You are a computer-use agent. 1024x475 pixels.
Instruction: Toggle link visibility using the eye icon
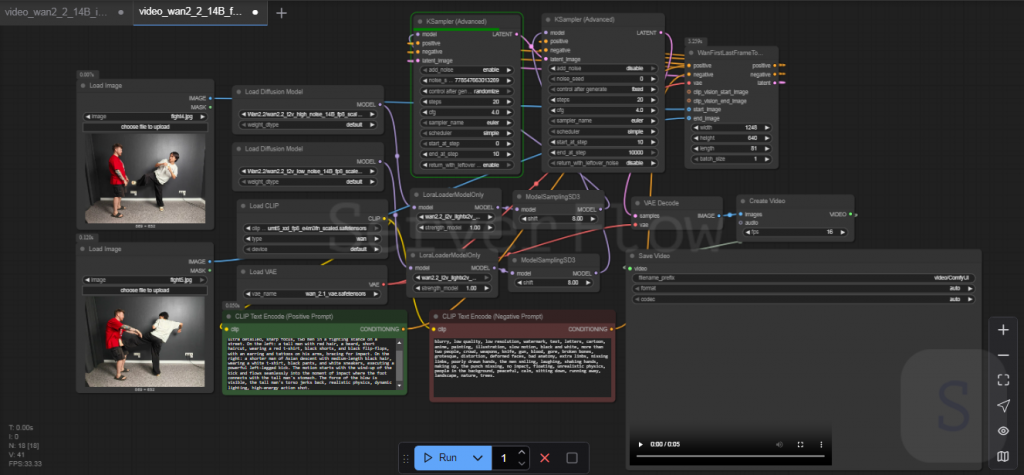point(1004,431)
